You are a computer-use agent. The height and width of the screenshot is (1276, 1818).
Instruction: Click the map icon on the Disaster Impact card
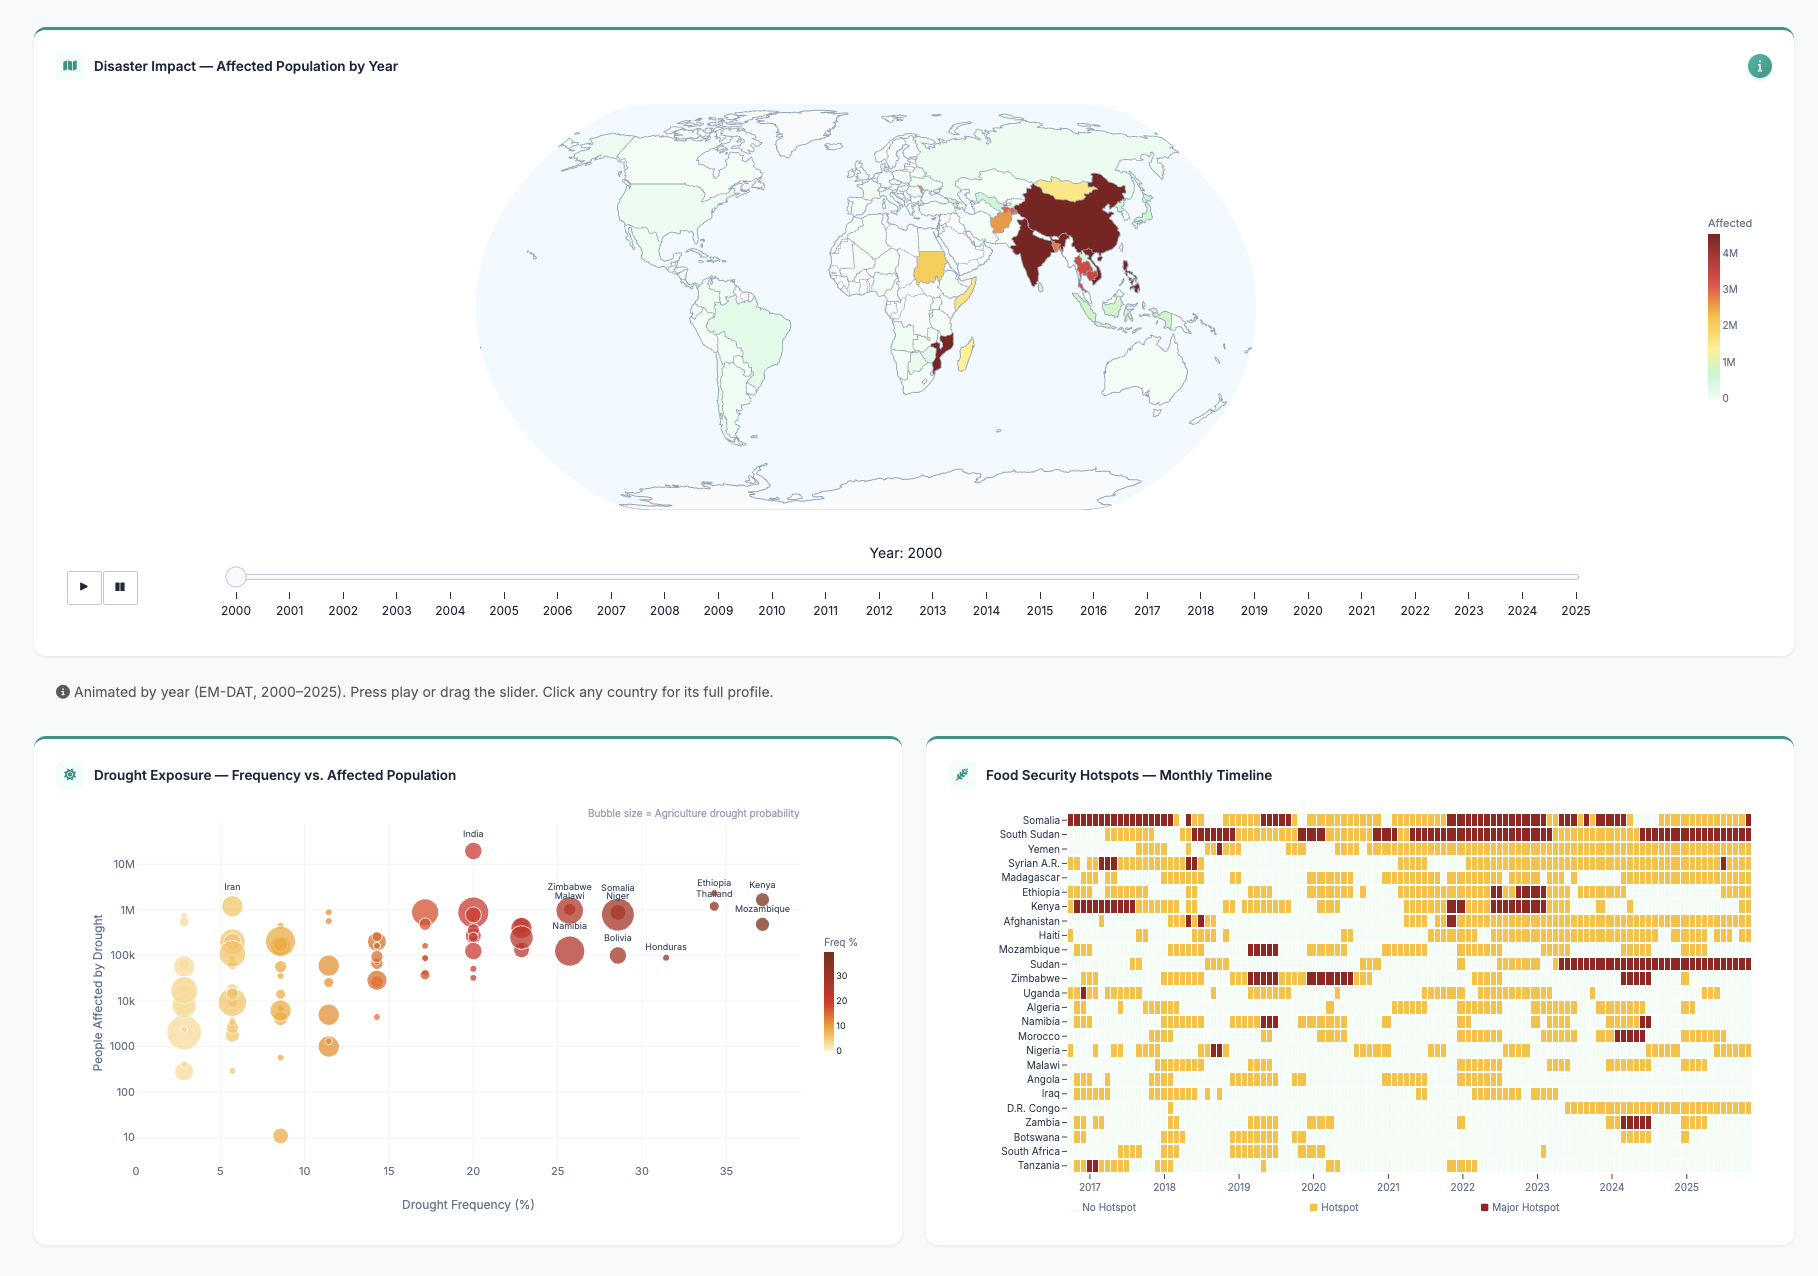point(68,65)
